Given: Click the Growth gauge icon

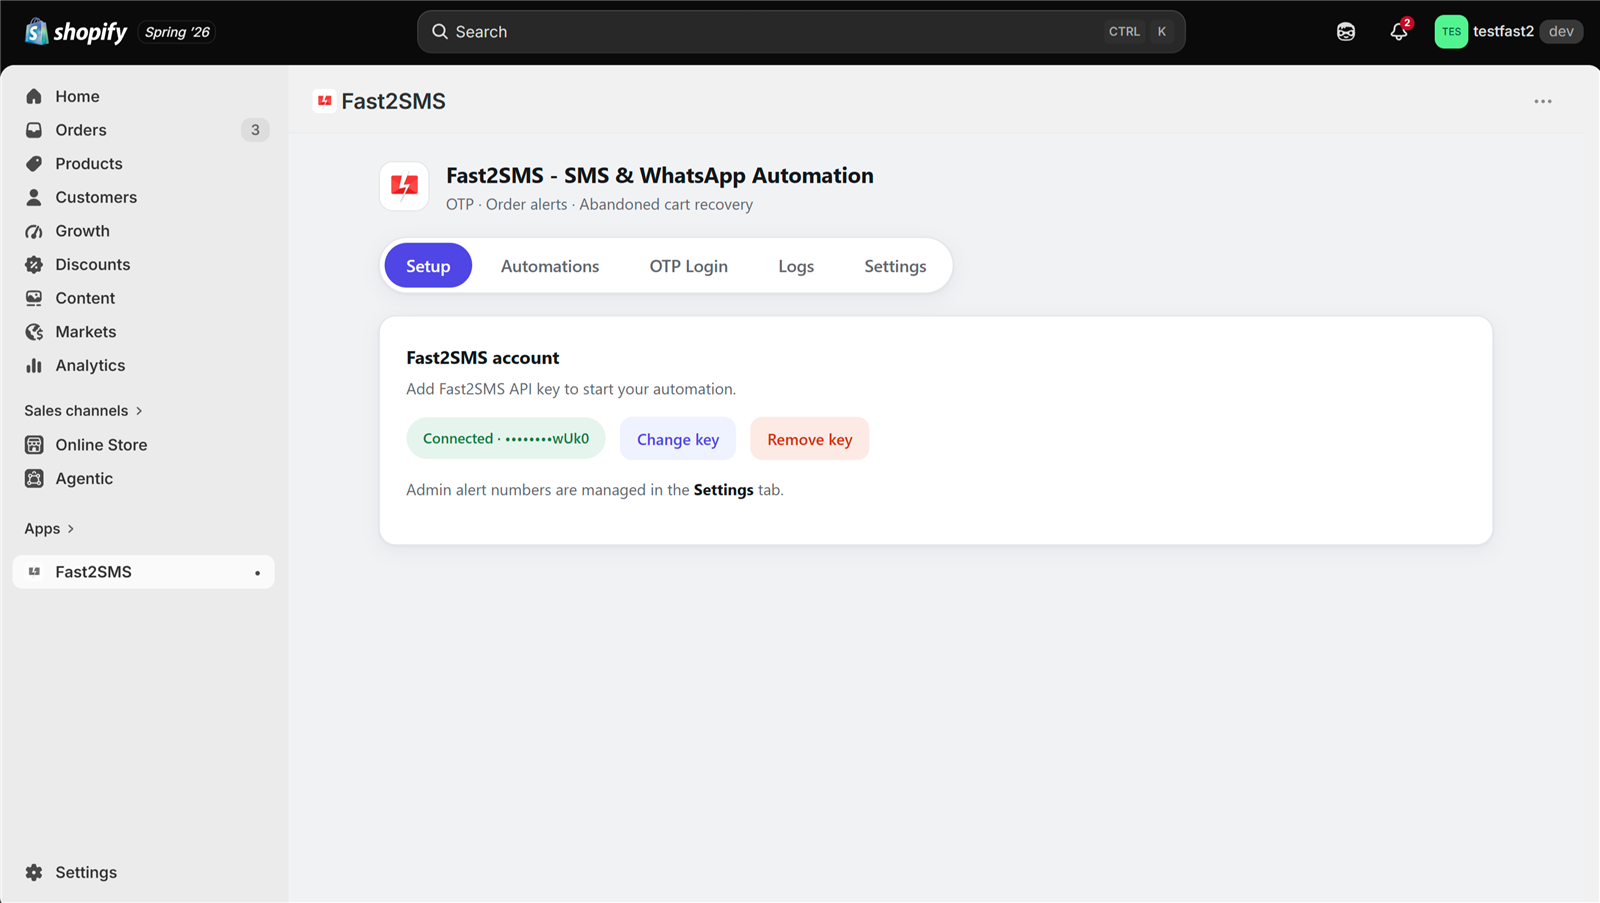Looking at the screenshot, I should pos(34,231).
